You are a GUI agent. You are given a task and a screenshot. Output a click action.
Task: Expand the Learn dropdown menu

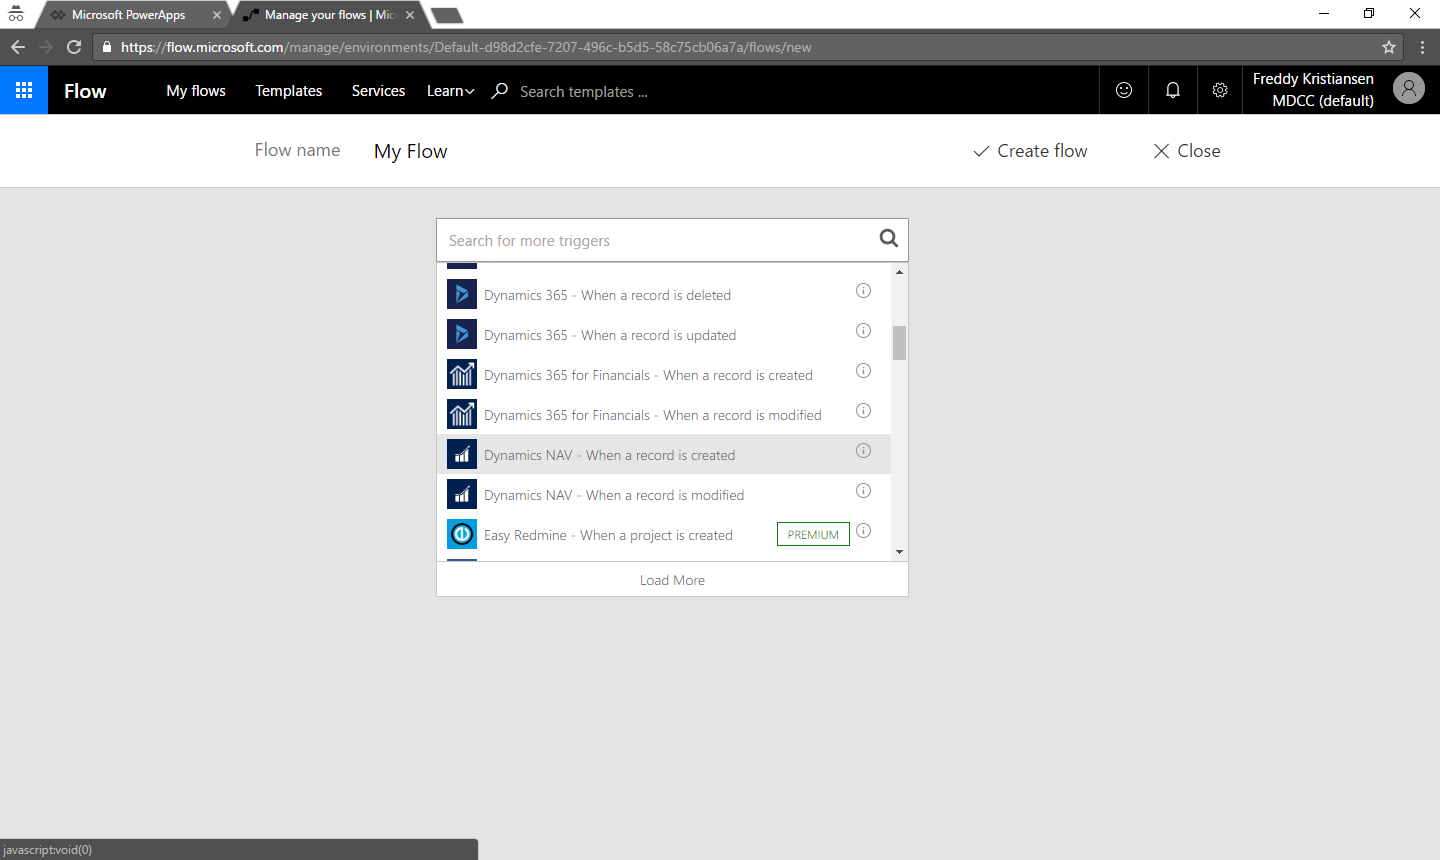click(450, 91)
